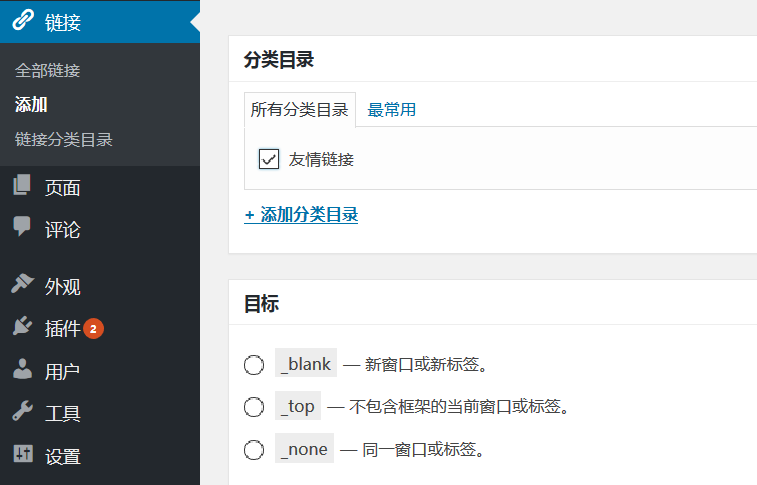The height and width of the screenshot is (485, 757).
Task: Go to 全部链接 in the submenu
Action: click(47, 70)
